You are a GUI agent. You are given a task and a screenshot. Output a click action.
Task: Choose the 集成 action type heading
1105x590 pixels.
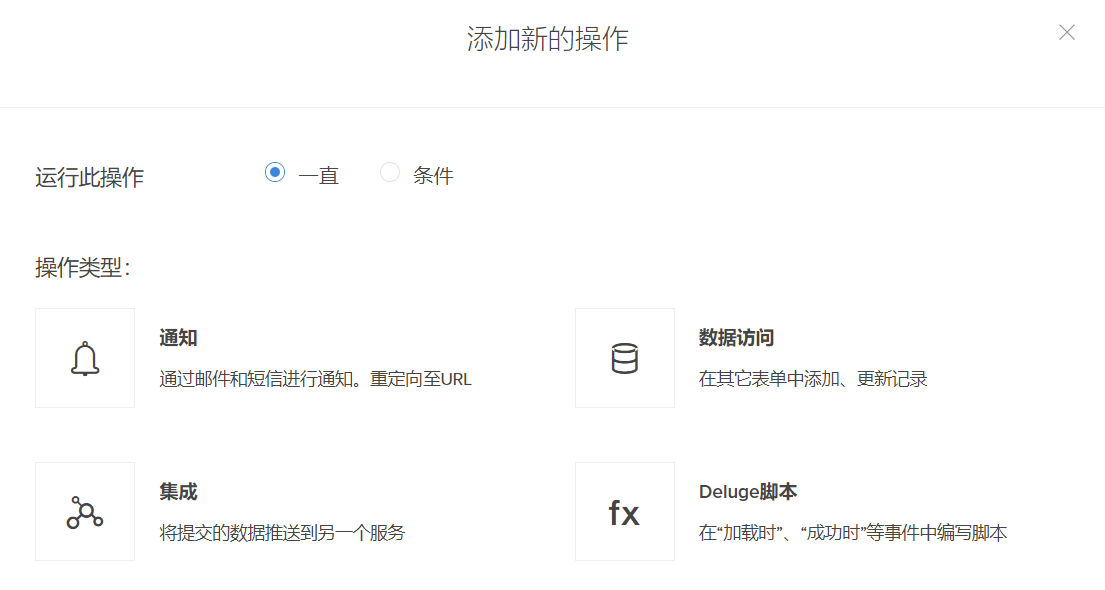pyautogui.click(x=178, y=492)
